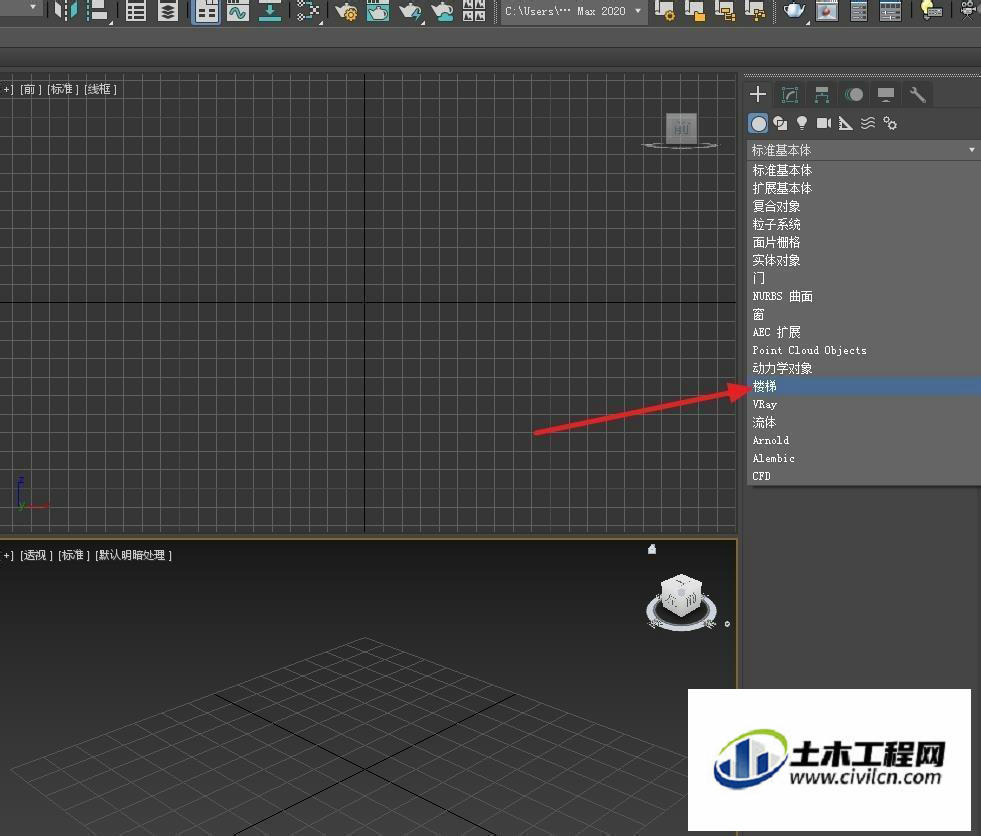981x836 pixels.
Task: Pick the 窗 entry in list
Action: 864,314
